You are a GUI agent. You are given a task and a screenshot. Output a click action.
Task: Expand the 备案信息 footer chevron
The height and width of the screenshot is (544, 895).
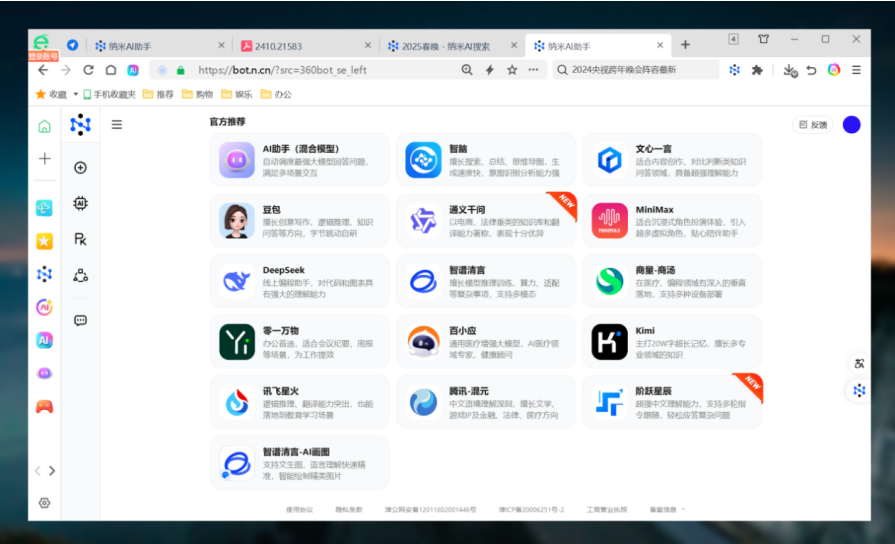point(684,509)
